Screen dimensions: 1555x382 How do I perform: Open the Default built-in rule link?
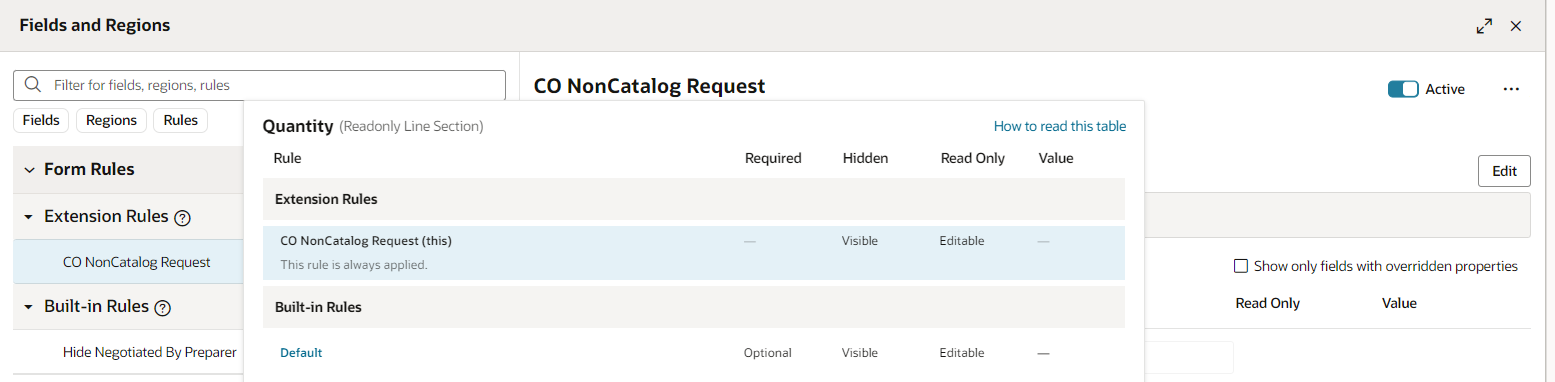[301, 353]
